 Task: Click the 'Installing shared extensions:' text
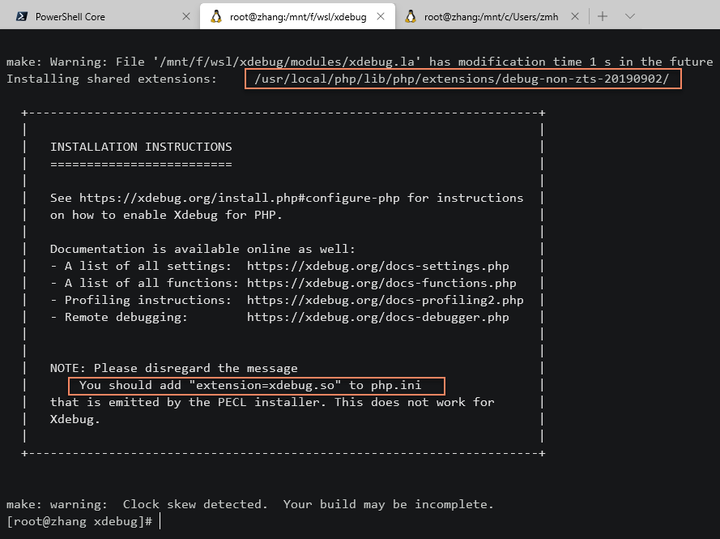[112, 79]
